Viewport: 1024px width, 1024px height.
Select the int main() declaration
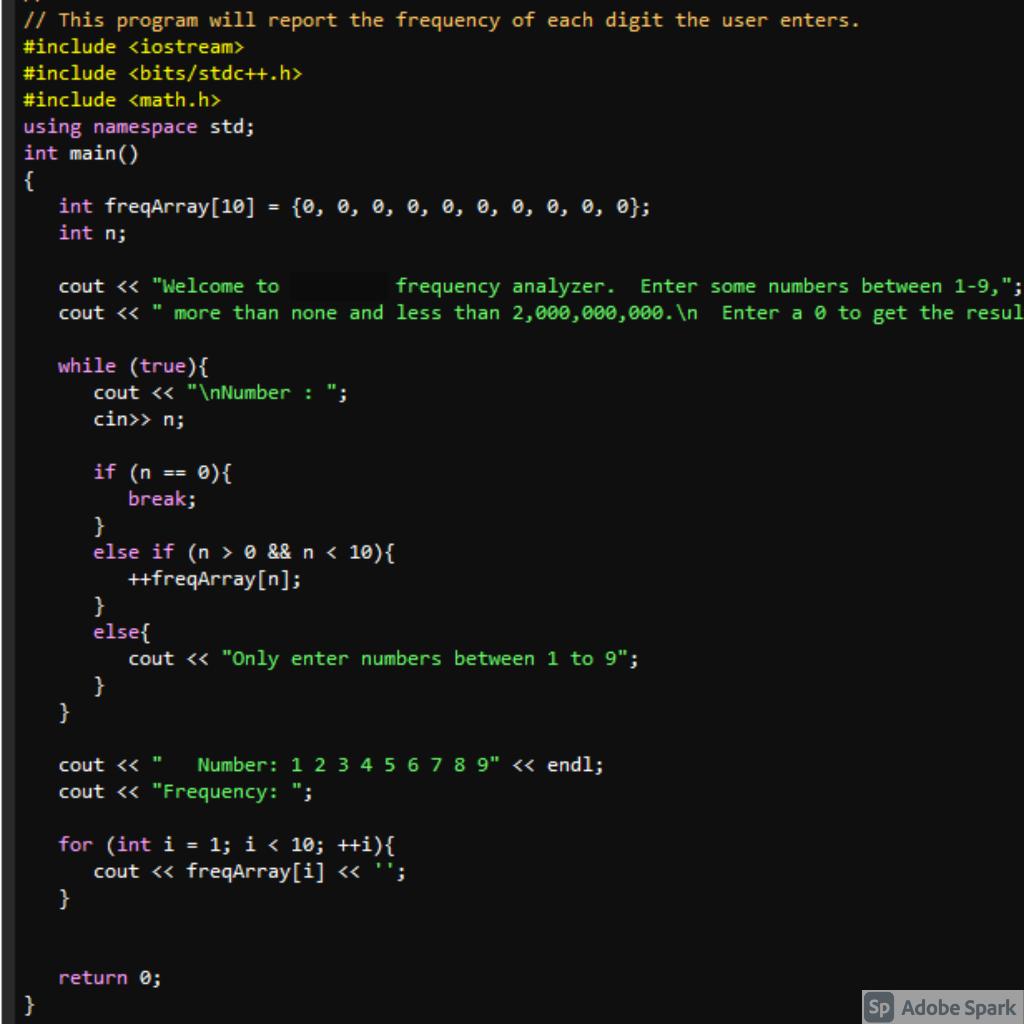[79, 153]
